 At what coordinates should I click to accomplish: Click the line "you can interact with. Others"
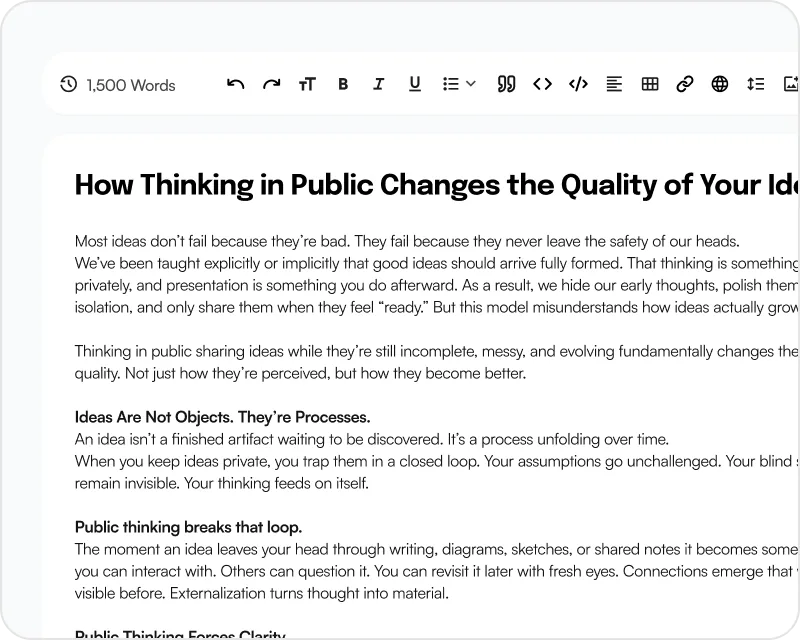click(437, 571)
